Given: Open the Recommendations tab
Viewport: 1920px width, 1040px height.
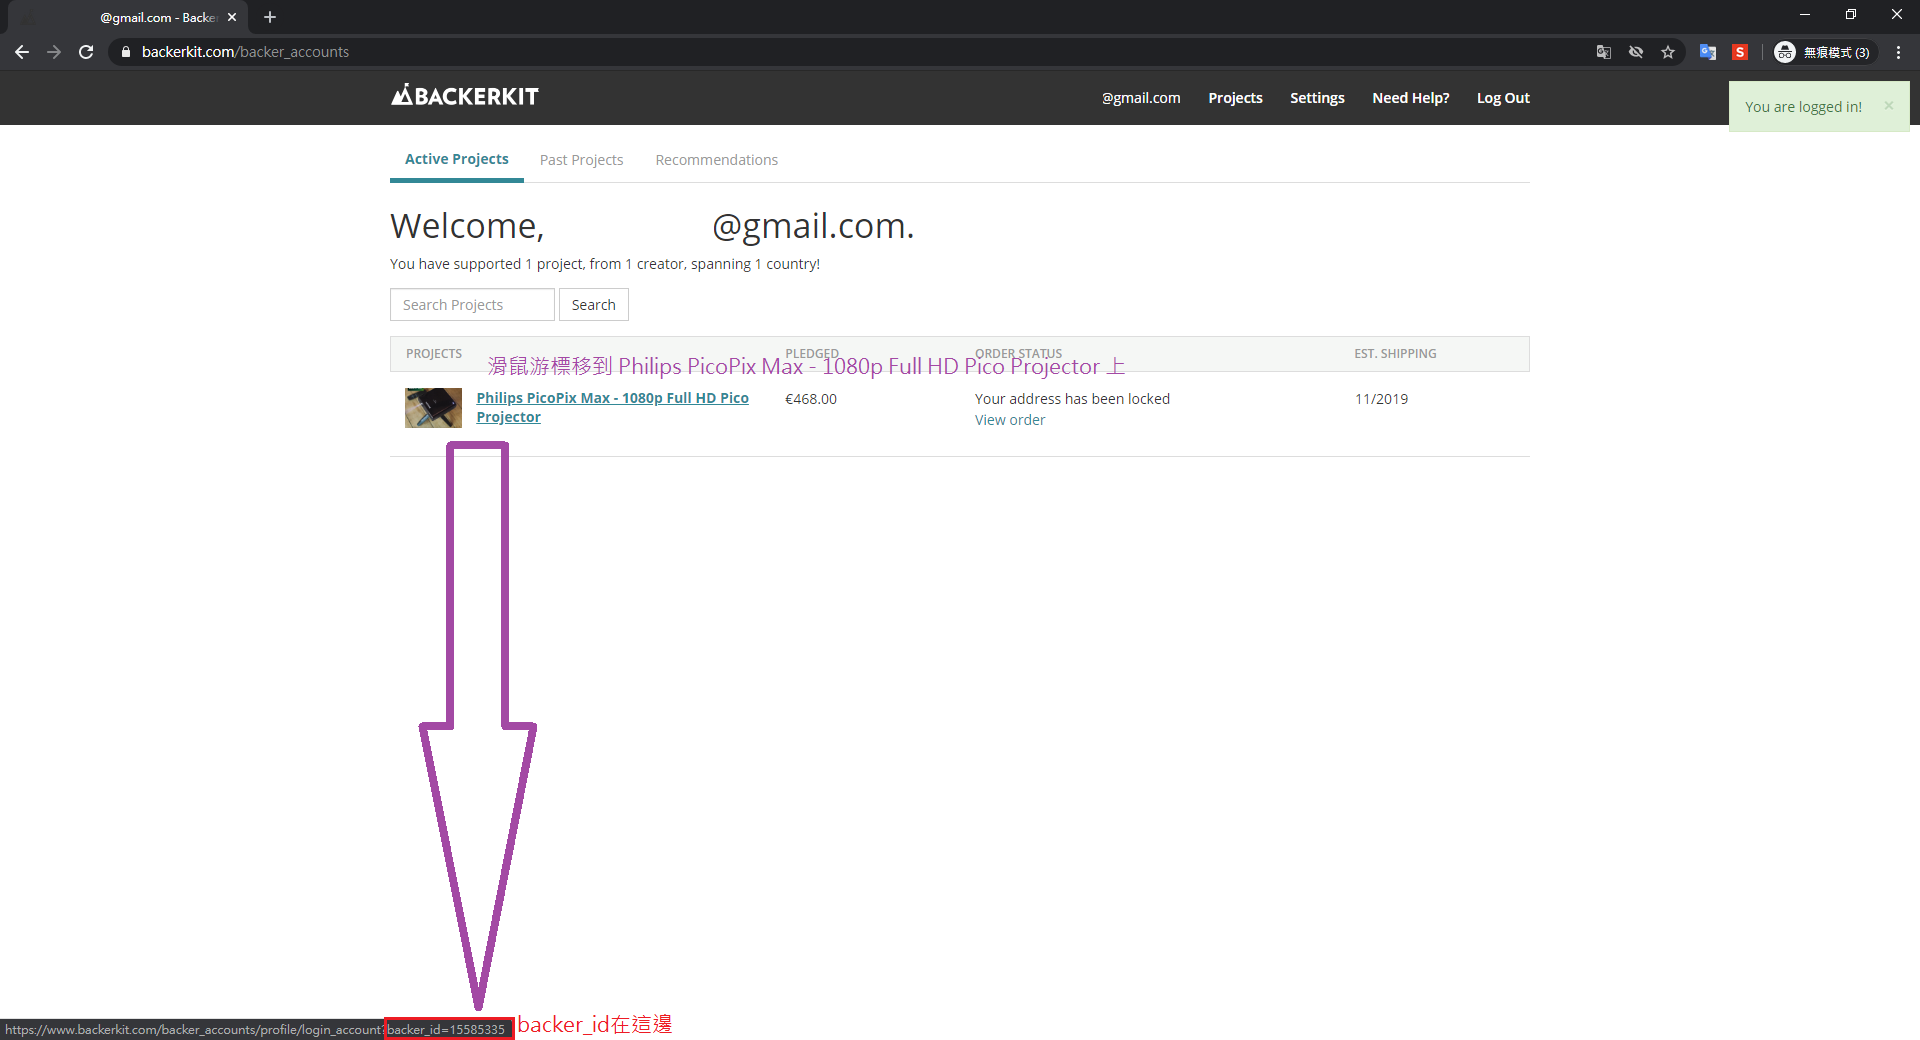Looking at the screenshot, I should point(716,160).
